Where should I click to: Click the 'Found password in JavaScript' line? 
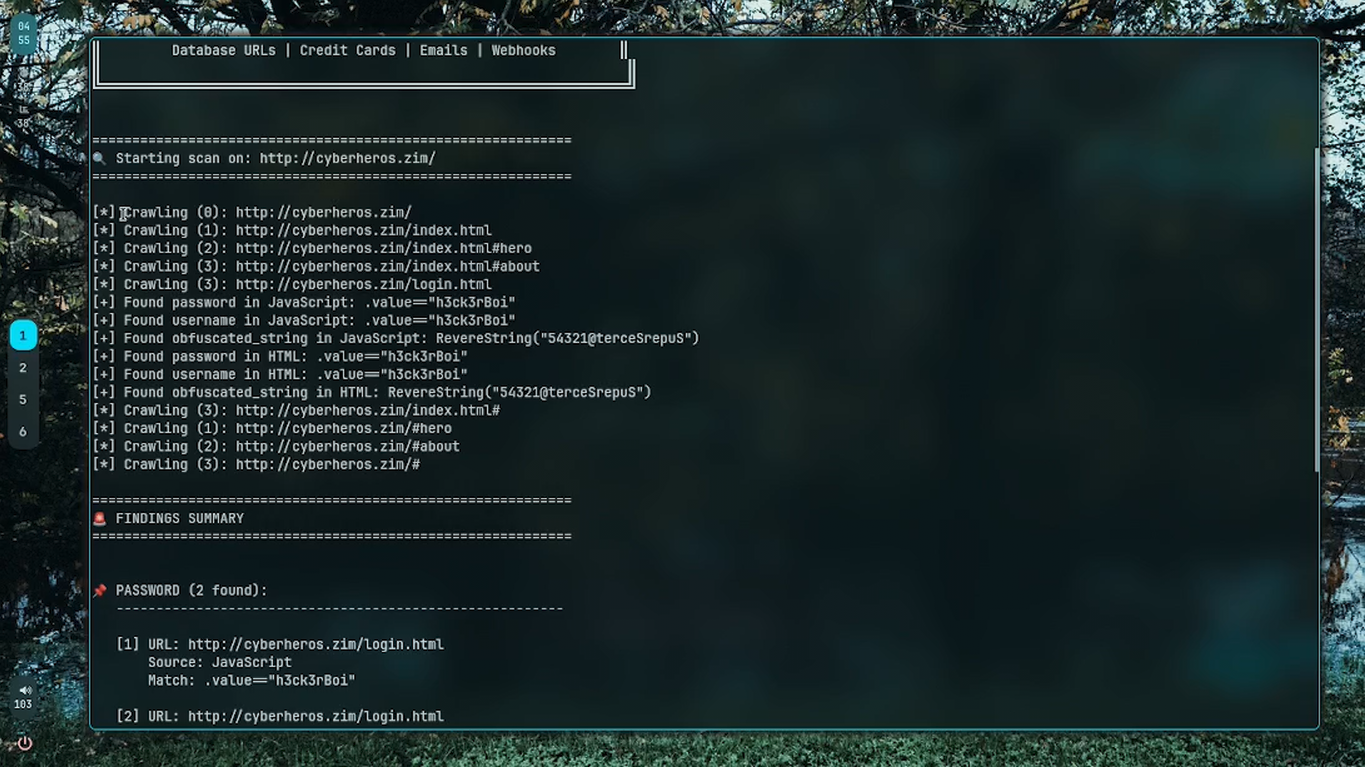click(304, 303)
